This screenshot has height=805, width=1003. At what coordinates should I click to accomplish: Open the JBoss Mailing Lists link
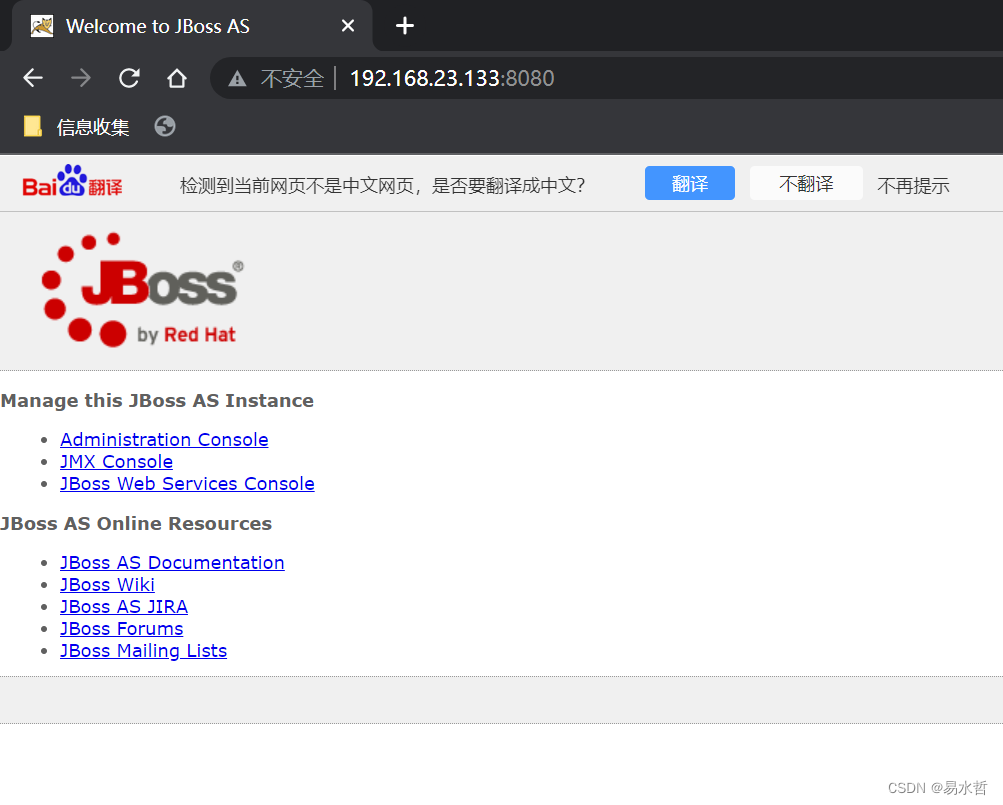point(143,650)
